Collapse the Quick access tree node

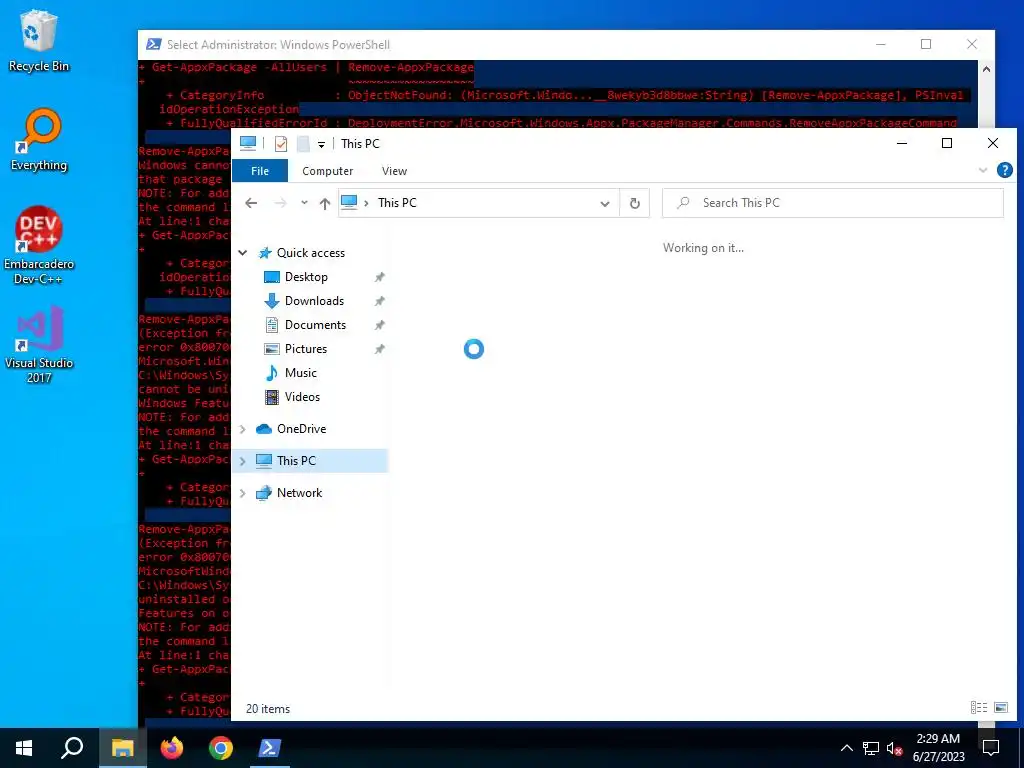tap(243, 253)
